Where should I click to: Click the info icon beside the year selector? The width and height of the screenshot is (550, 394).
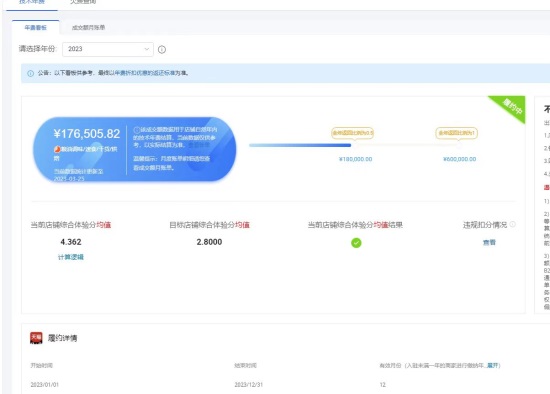[162, 49]
